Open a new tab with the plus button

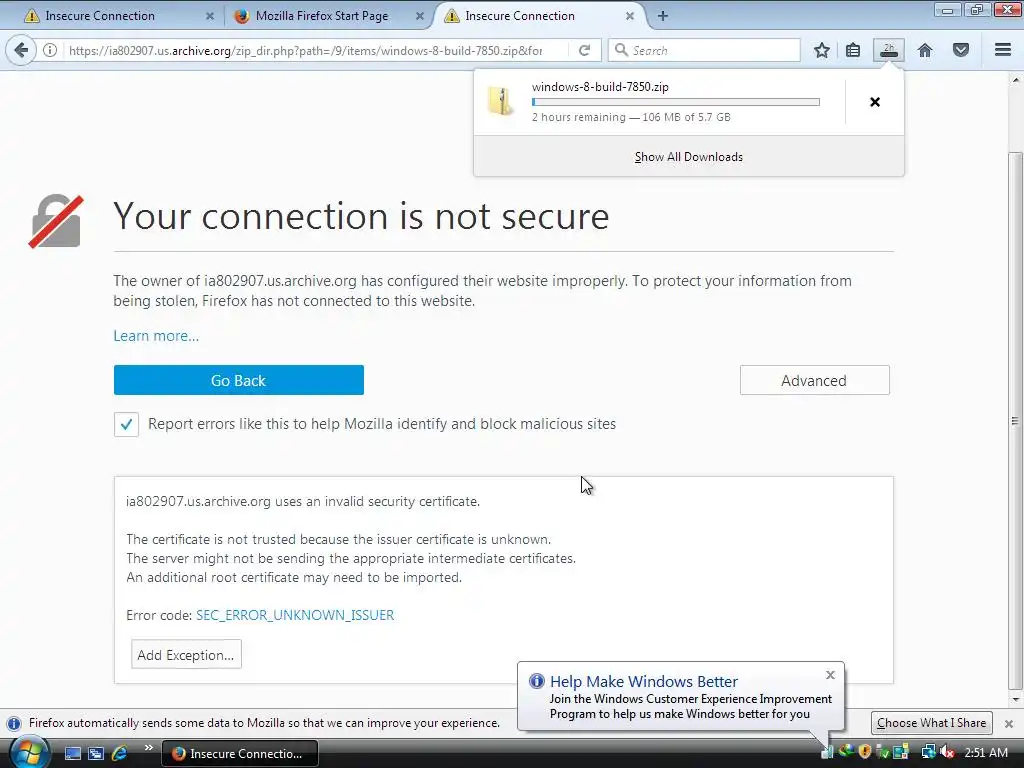pos(663,16)
